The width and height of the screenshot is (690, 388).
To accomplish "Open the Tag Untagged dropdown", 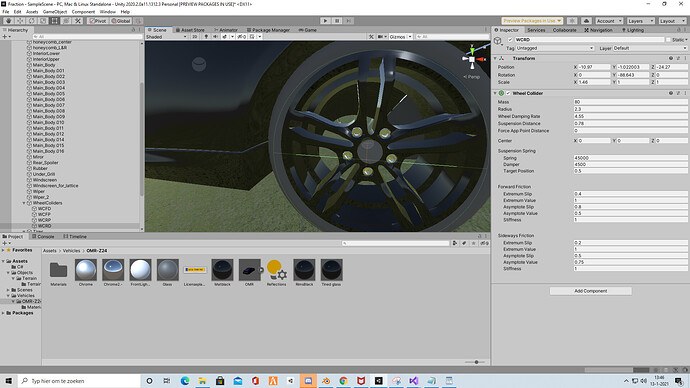I will 554,48.
